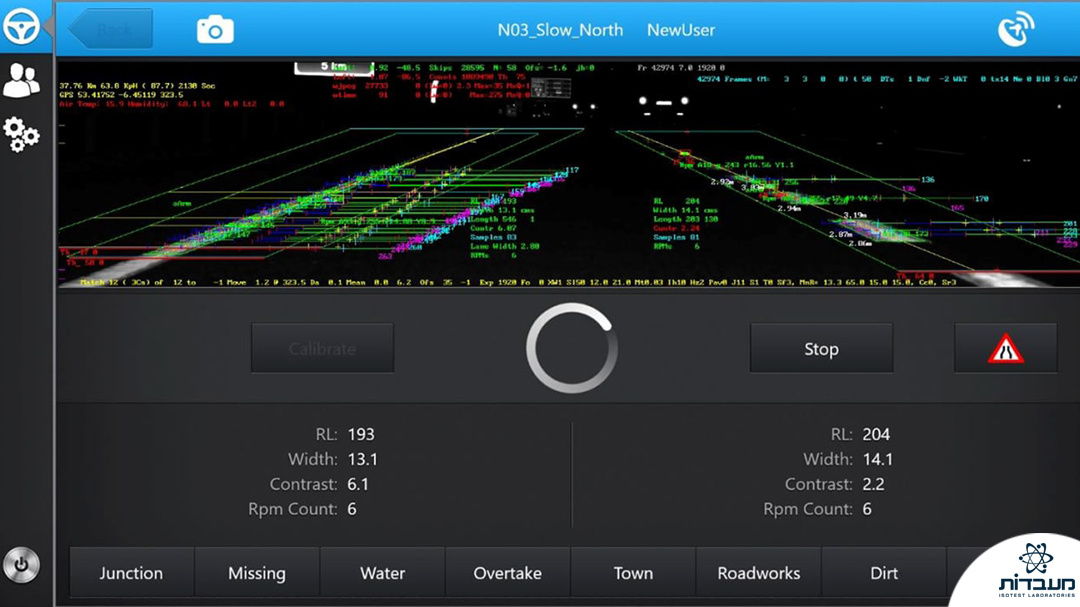The width and height of the screenshot is (1080, 607).
Task: Toggle the Water condition tag
Action: click(x=382, y=573)
